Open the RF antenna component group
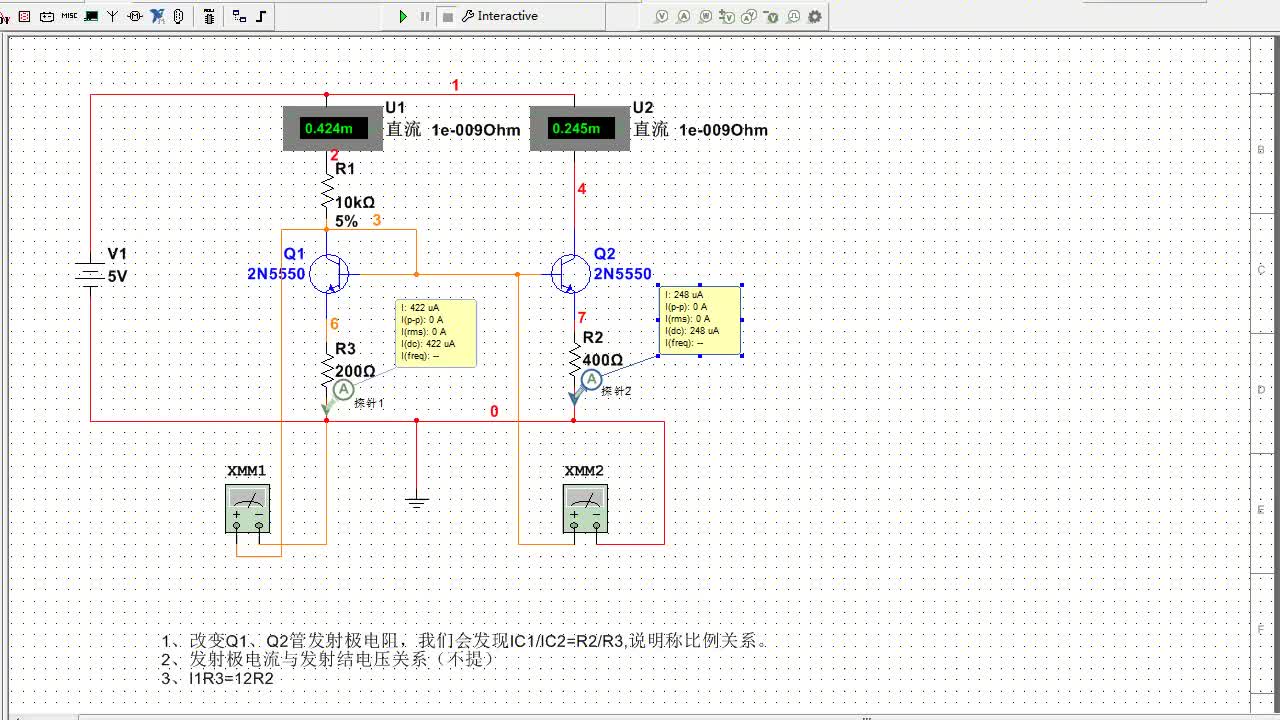 click(x=113, y=16)
